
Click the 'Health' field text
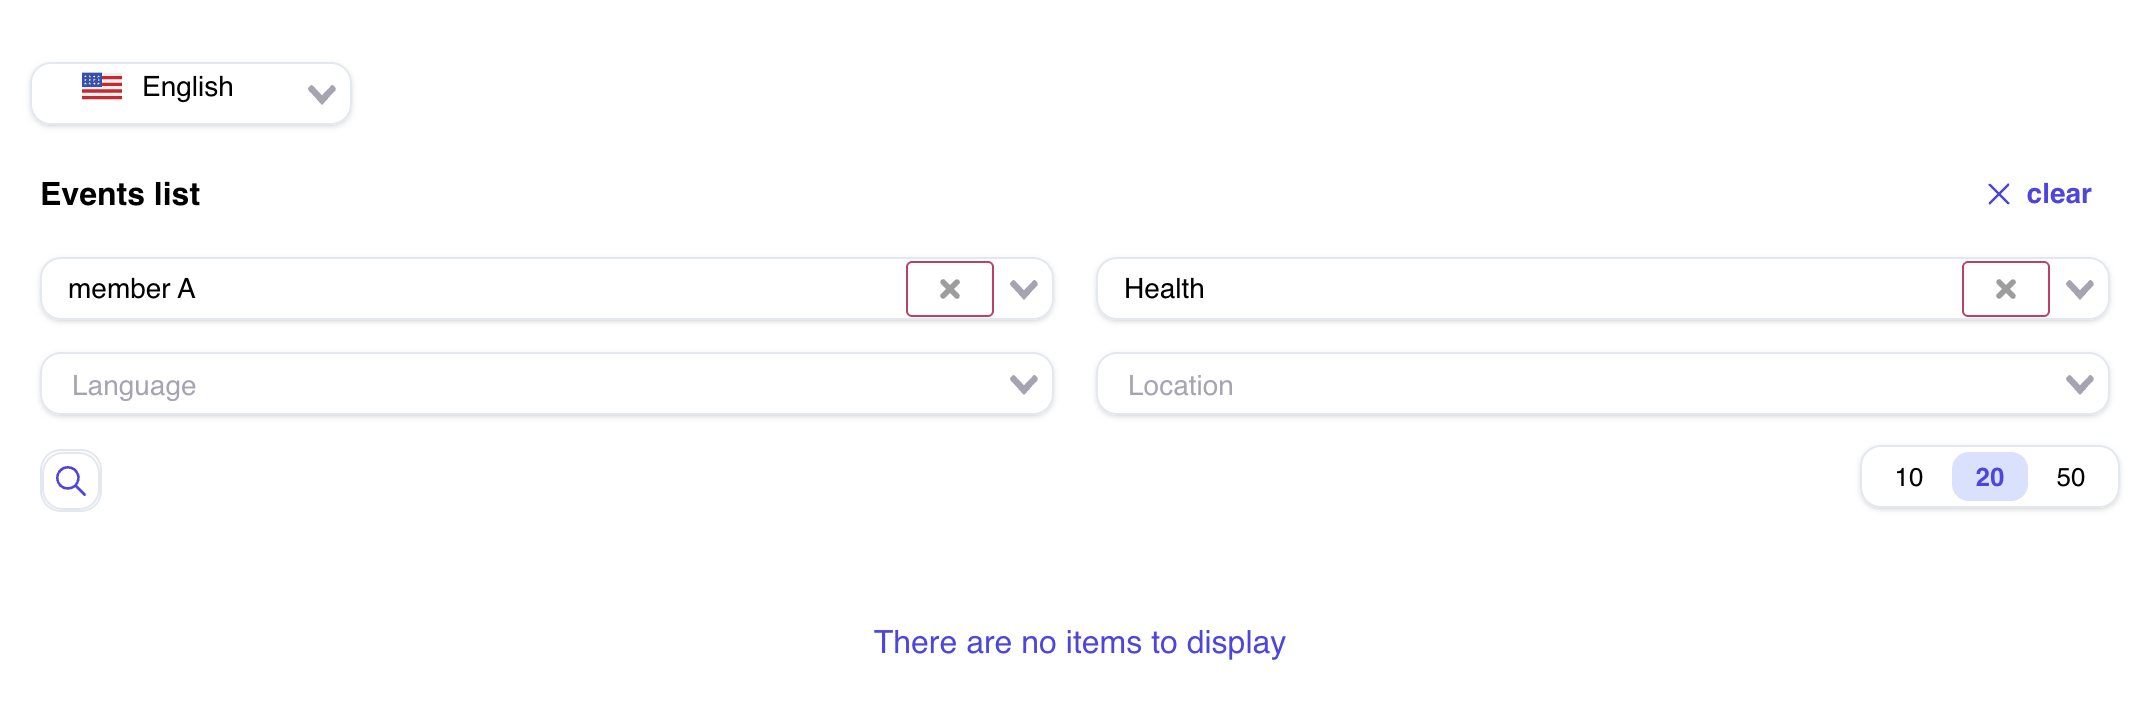point(1164,289)
